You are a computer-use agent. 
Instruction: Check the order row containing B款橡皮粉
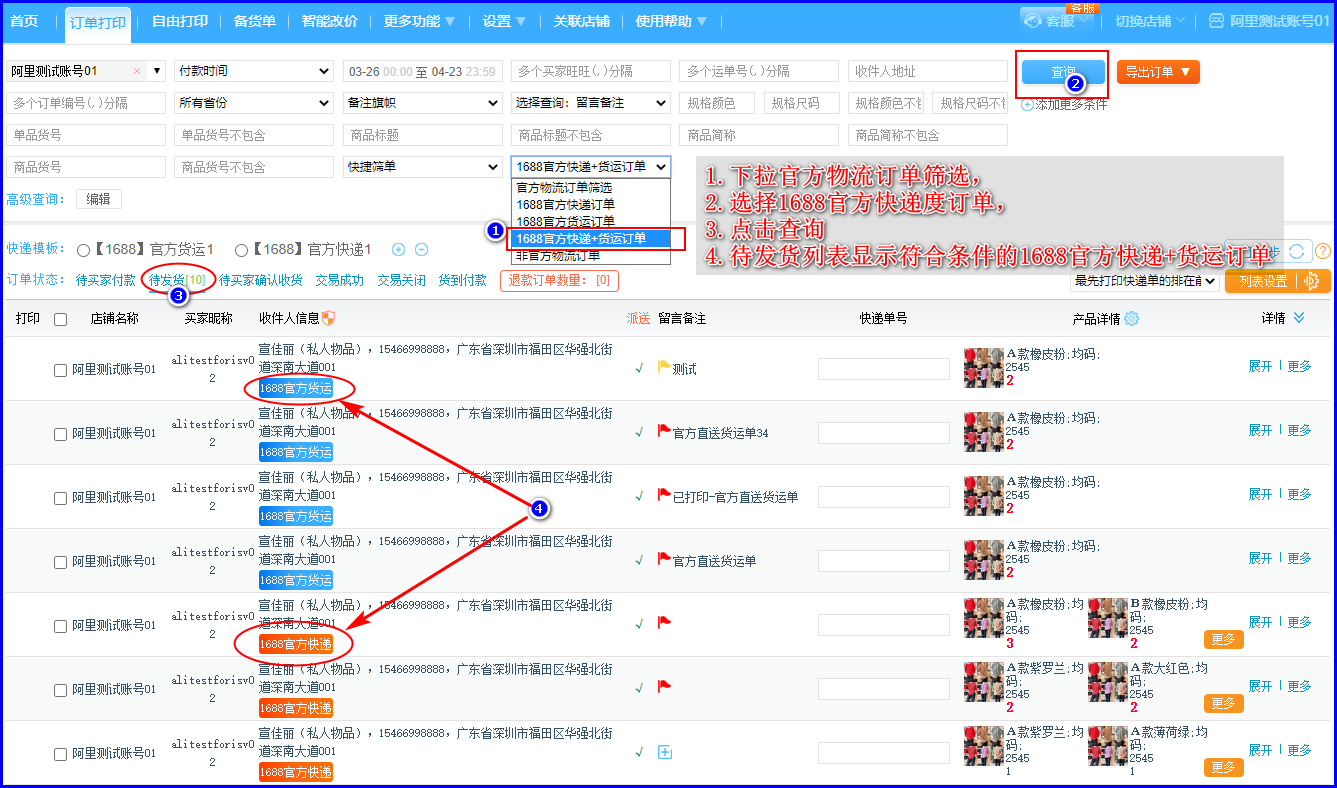[x=60, y=626]
